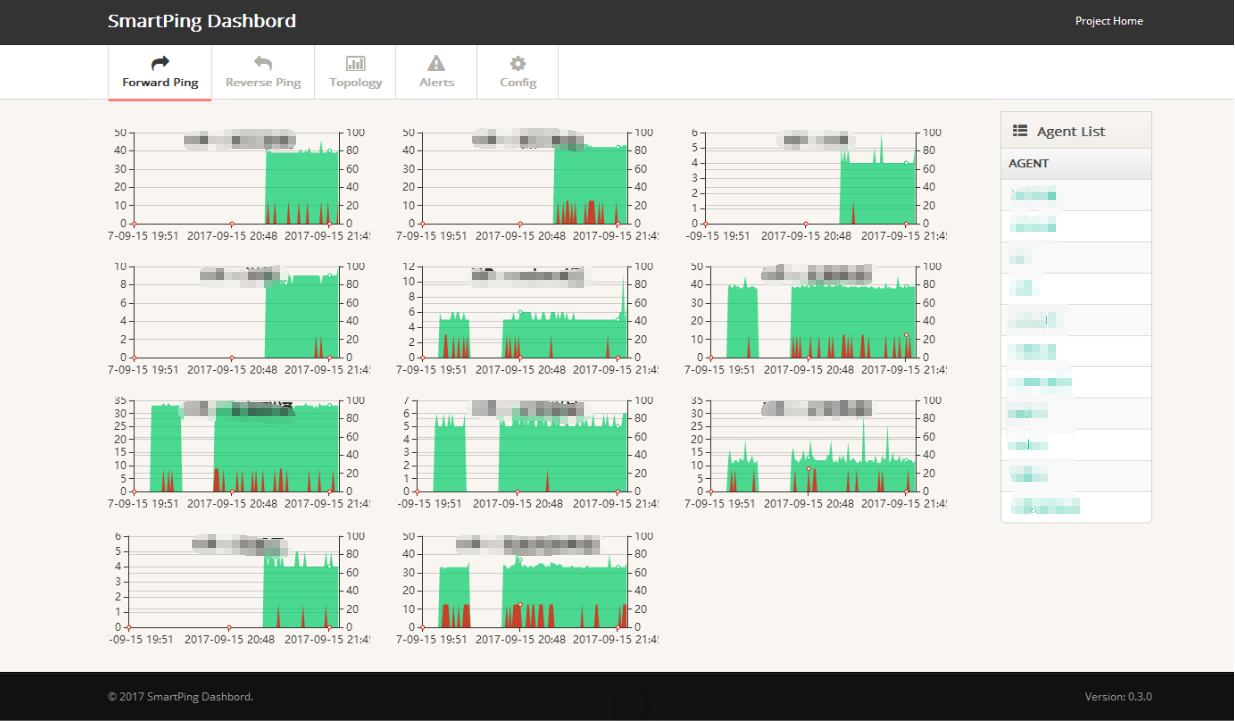Click the ping chart with left axis topping at 12
The width and height of the screenshot is (1235, 721).
(529, 319)
